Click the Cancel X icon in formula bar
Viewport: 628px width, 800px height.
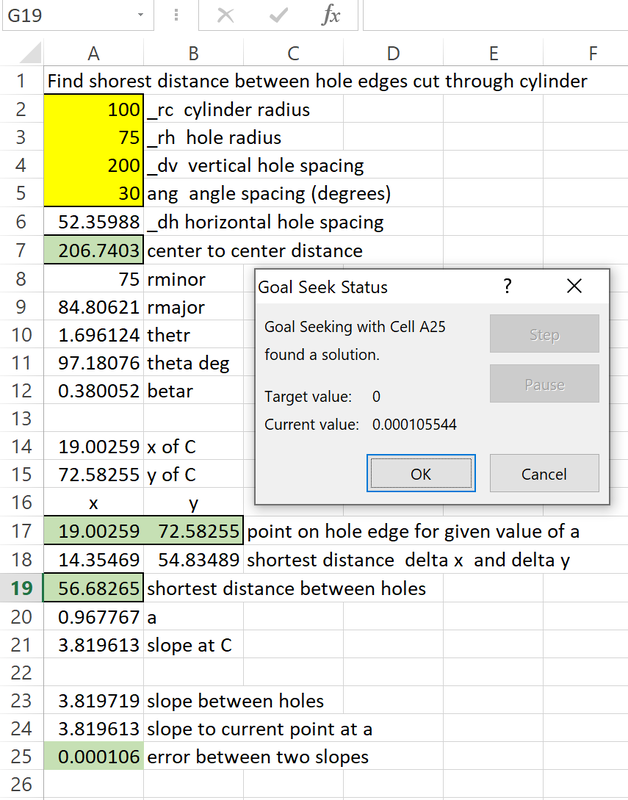[226, 16]
